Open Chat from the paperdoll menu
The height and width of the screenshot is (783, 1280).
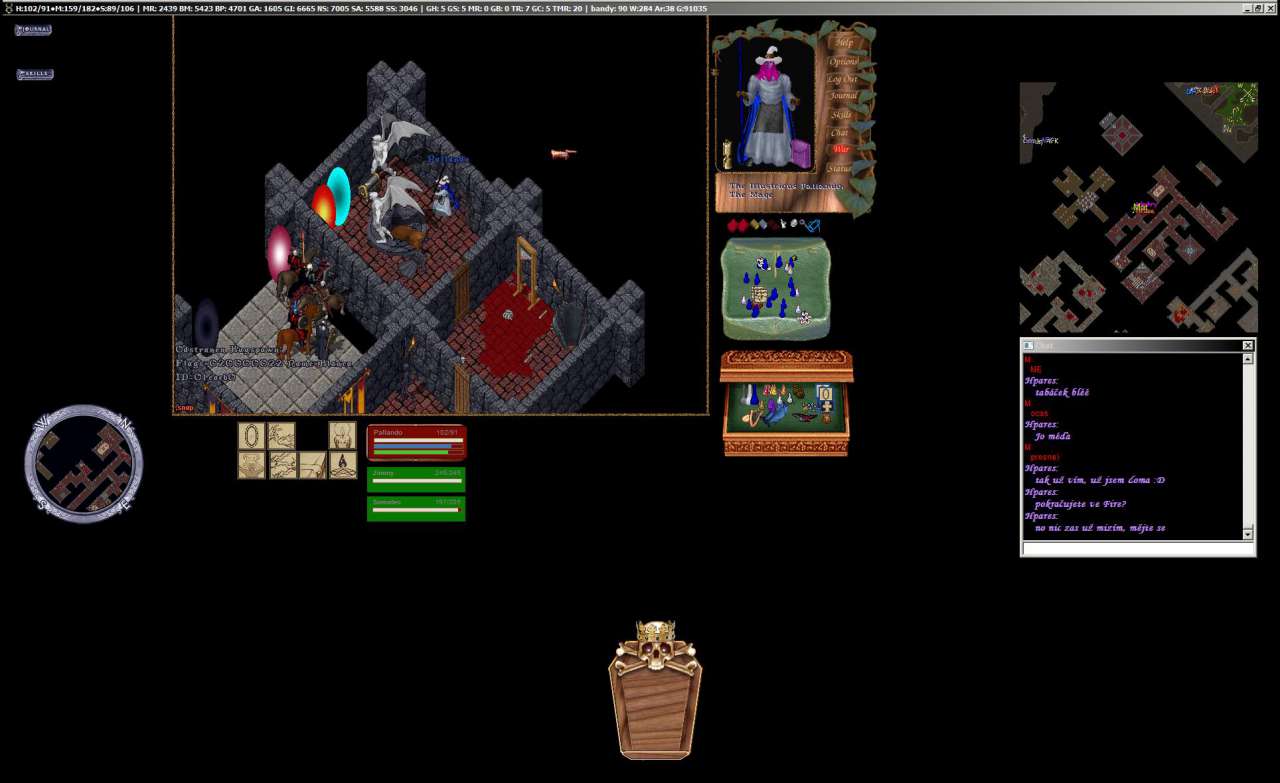click(x=840, y=133)
